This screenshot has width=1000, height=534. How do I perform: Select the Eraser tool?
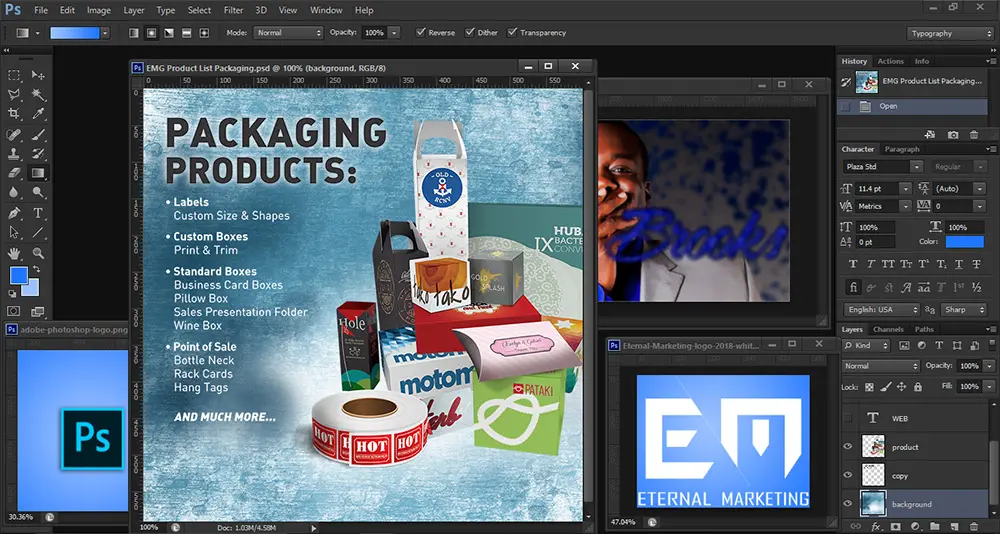point(14,173)
